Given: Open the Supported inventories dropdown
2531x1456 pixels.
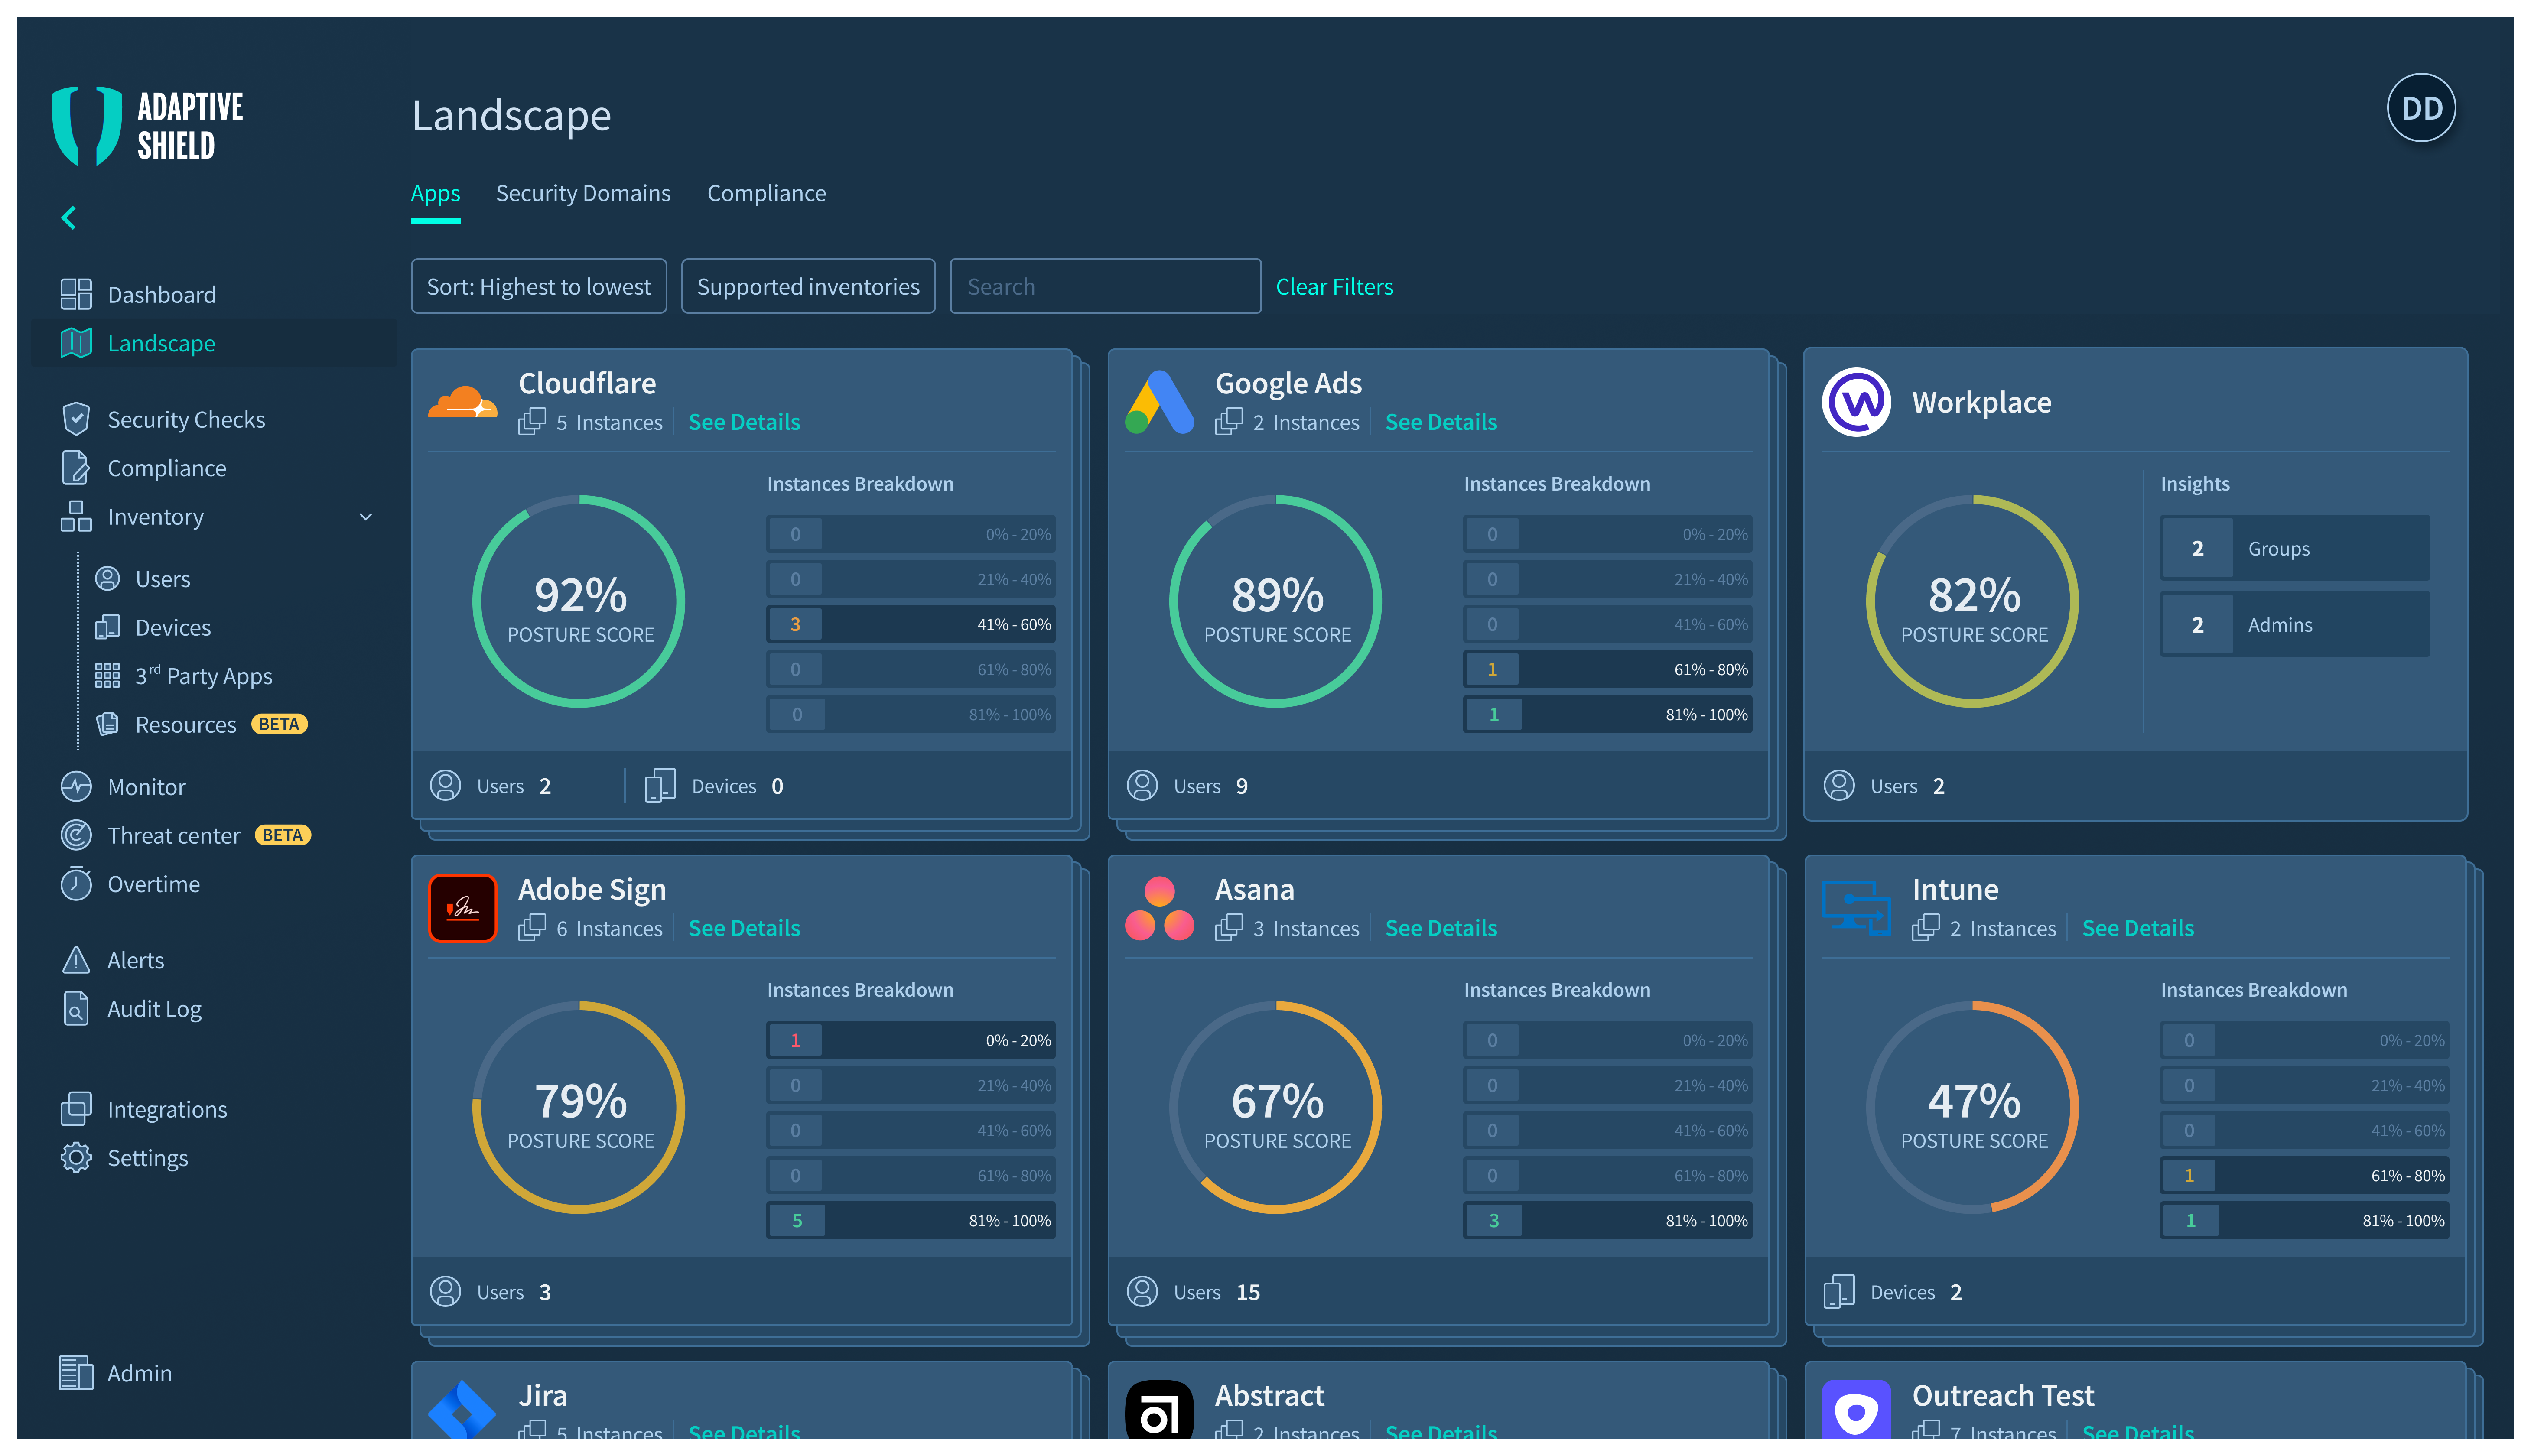Looking at the screenshot, I should (808, 287).
